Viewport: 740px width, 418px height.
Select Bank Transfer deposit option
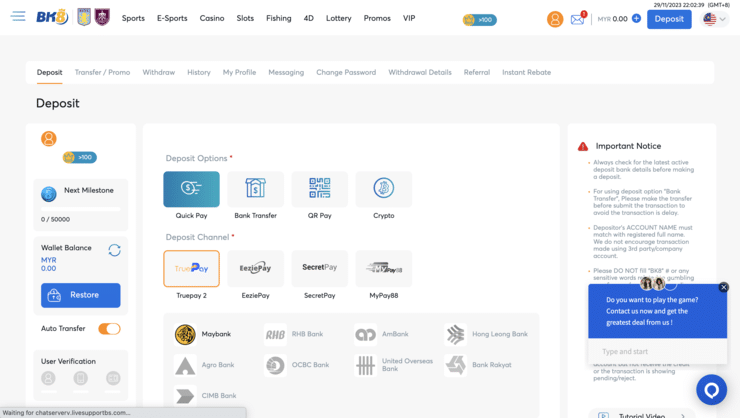tap(255, 189)
